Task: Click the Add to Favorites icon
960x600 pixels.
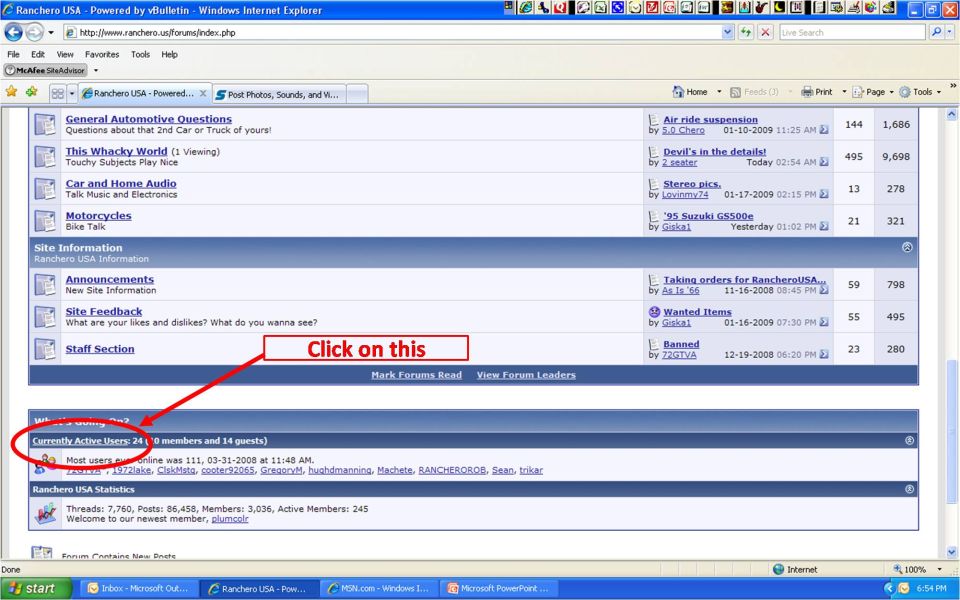Action: (x=31, y=92)
